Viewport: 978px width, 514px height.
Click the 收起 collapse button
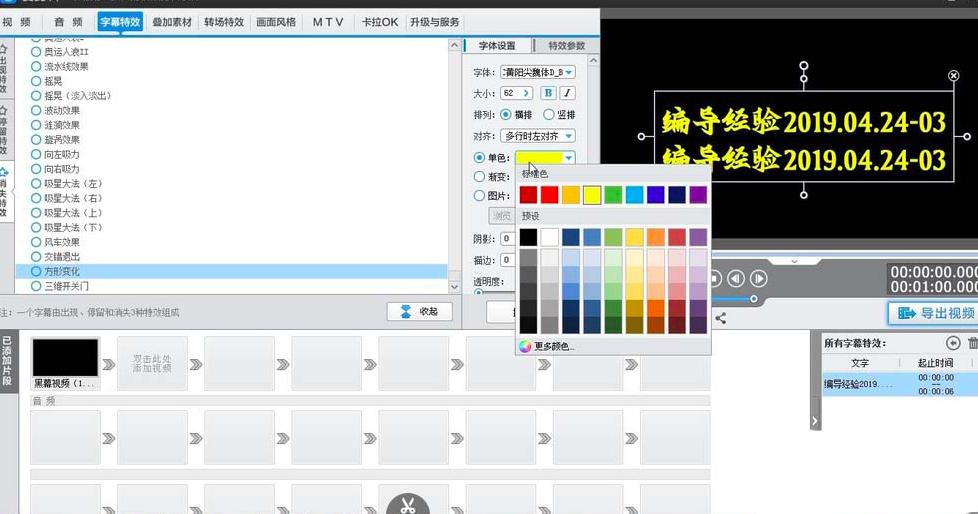(419, 312)
